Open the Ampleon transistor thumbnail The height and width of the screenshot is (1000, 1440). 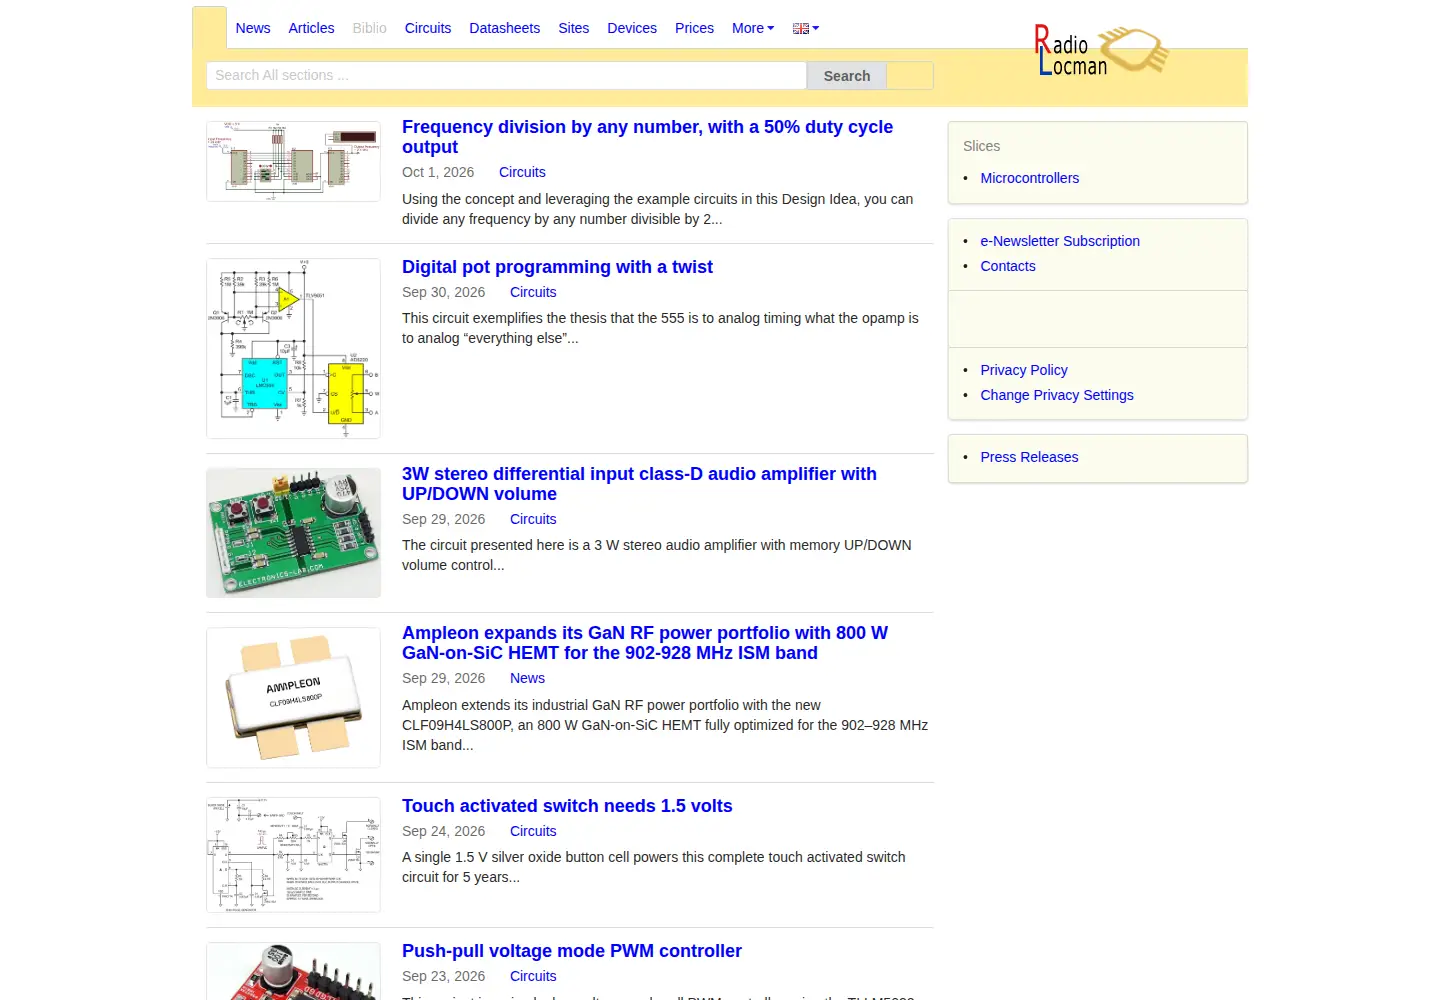[x=293, y=697]
